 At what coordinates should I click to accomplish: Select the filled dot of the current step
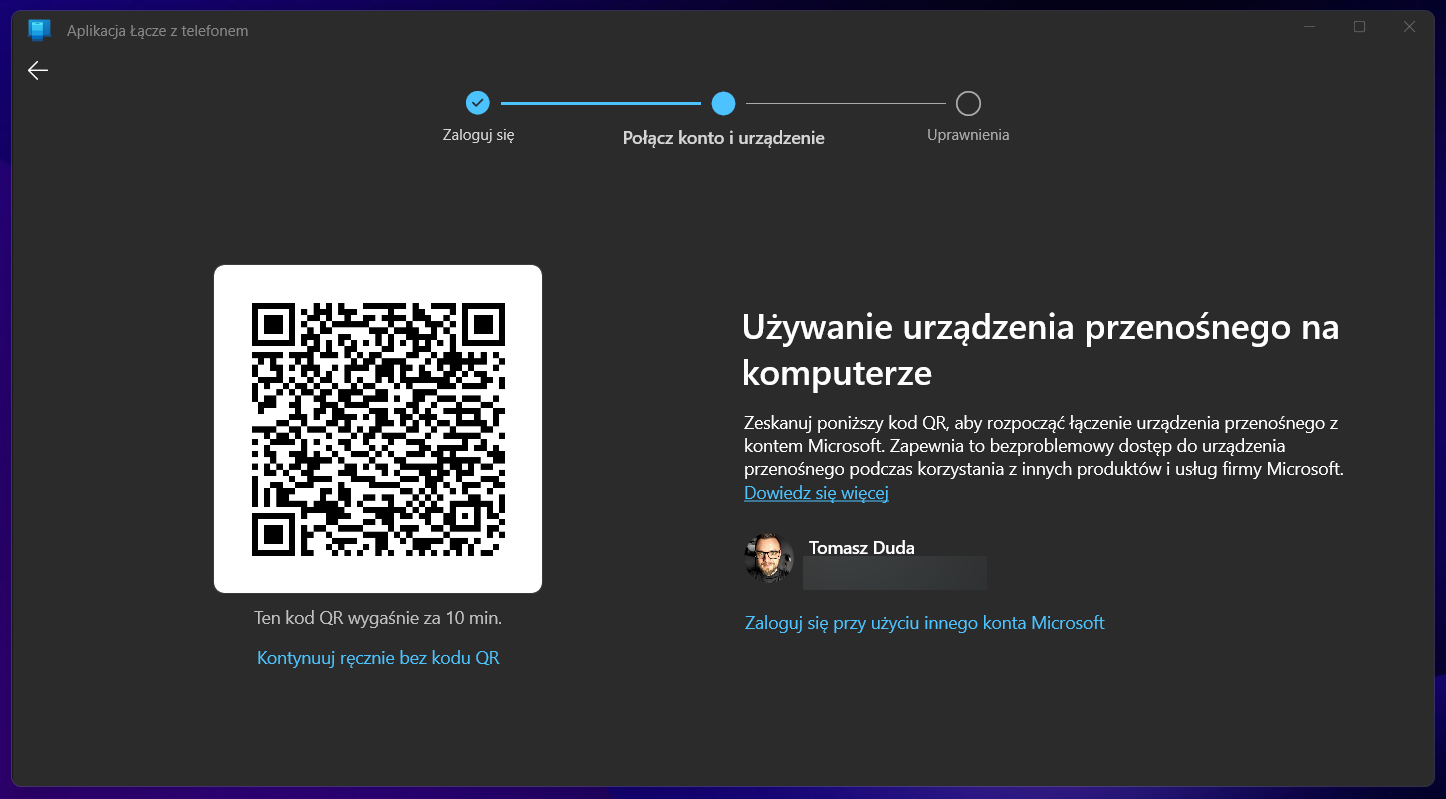point(723,103)
